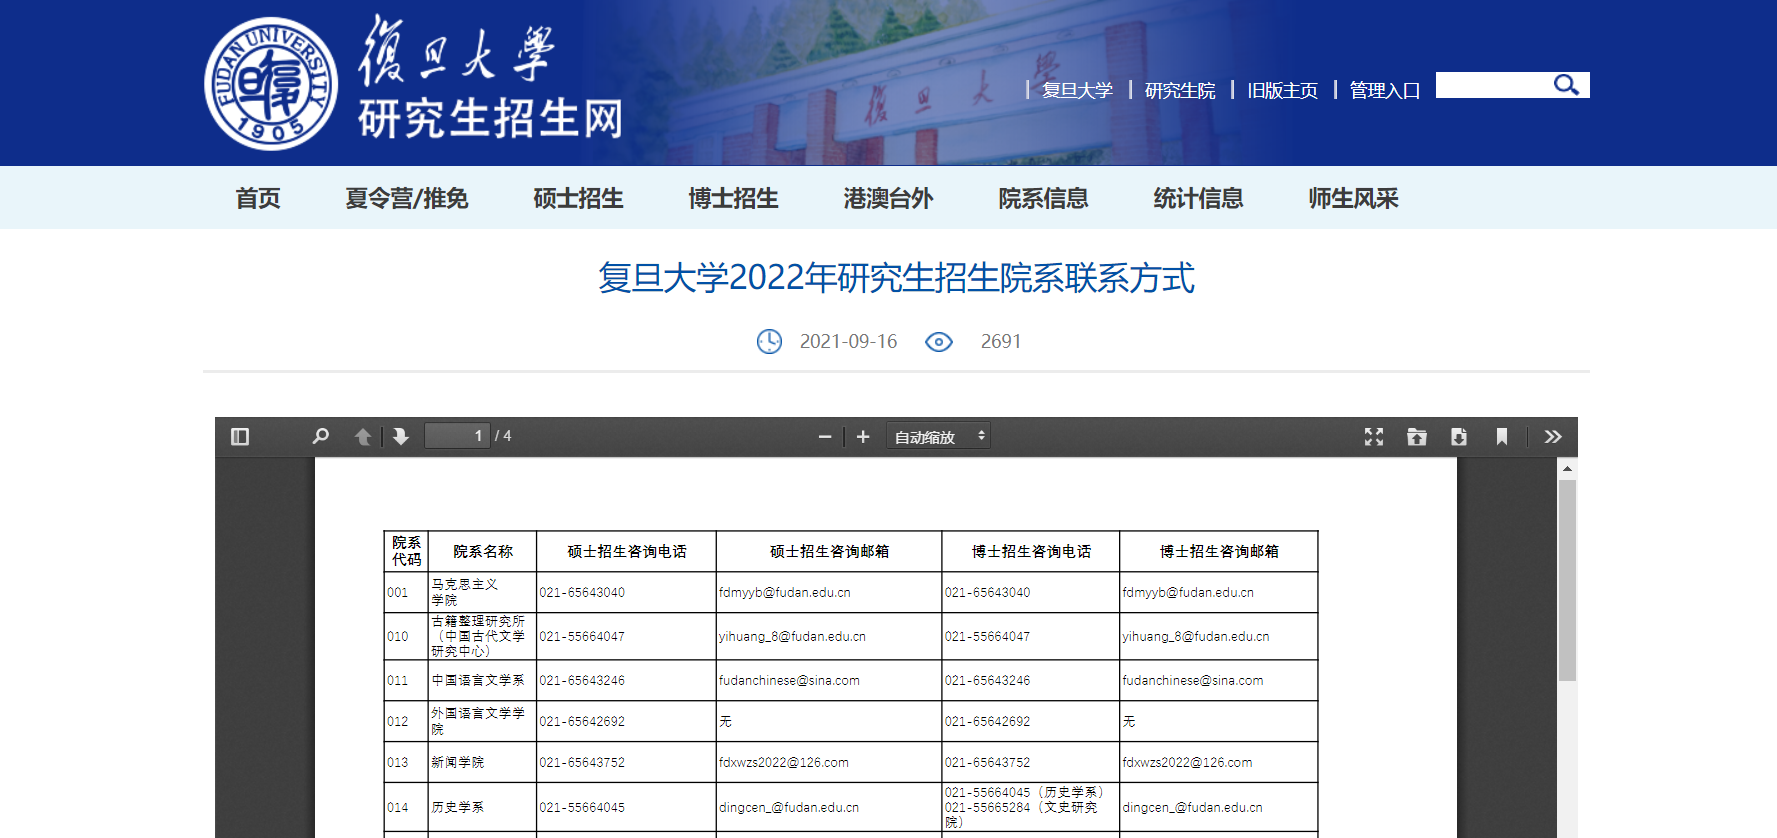The height and width of the screenshot is (838, 1777).
Task: Open the 统计信息 menu
Action: pyautogui.click(x=1198, y=198)
